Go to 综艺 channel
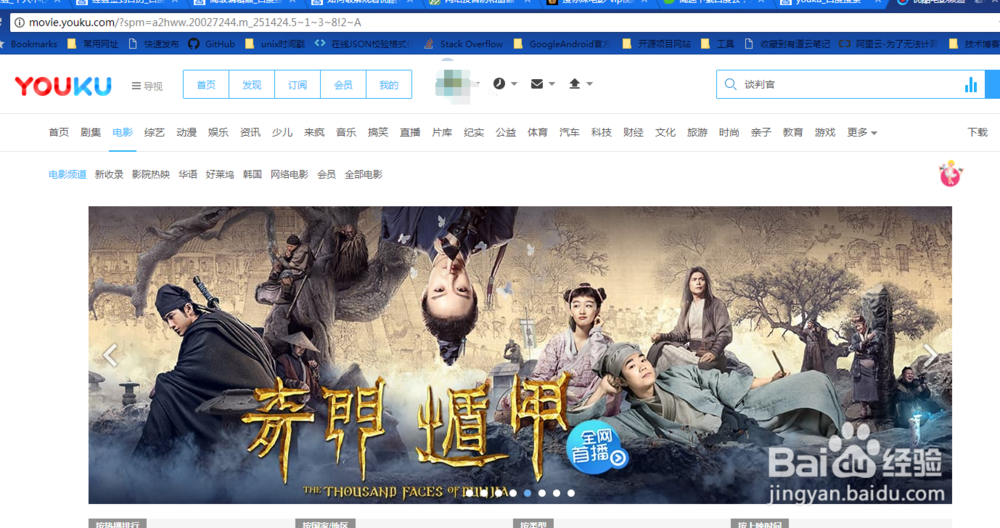The height and width of the screenshot is (528, 1000). point(154,133)
